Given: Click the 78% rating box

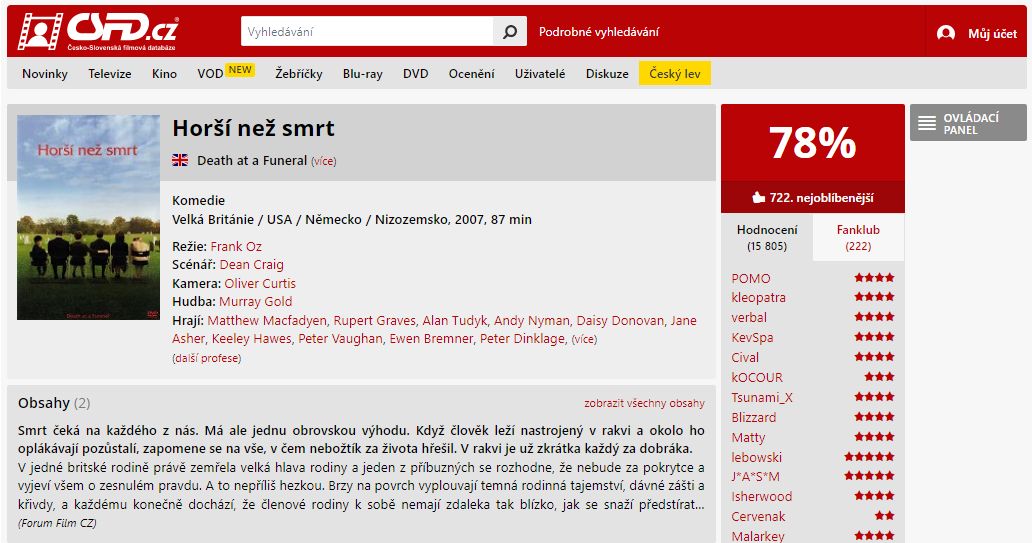Looking at the screenshot, I should click(813, 143).
